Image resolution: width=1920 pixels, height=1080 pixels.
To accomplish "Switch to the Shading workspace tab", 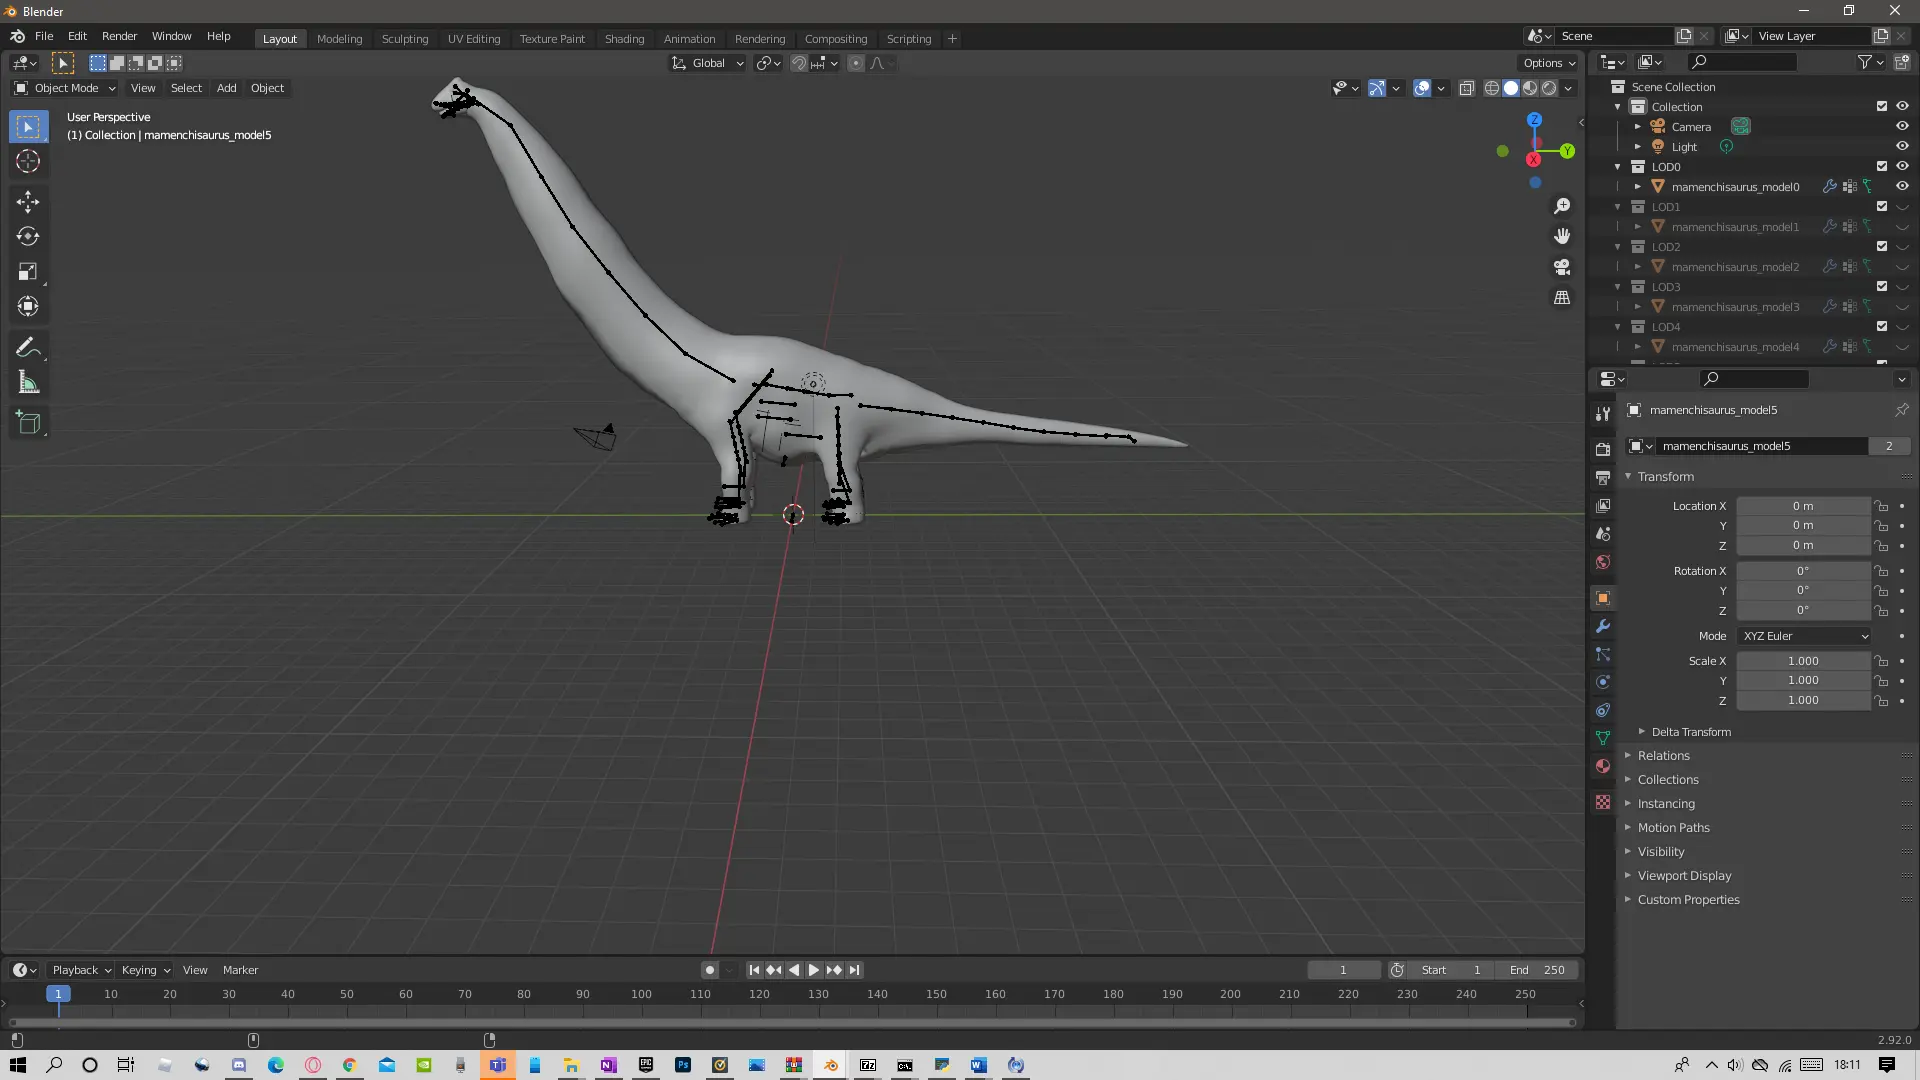I will (x=624, y=39).
